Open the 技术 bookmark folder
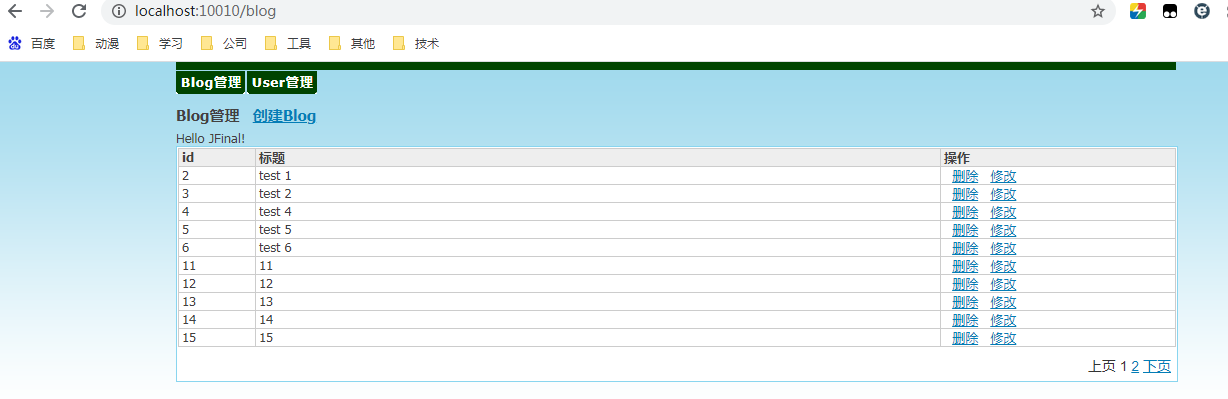The image size is (1228, 399). [416, 43]
